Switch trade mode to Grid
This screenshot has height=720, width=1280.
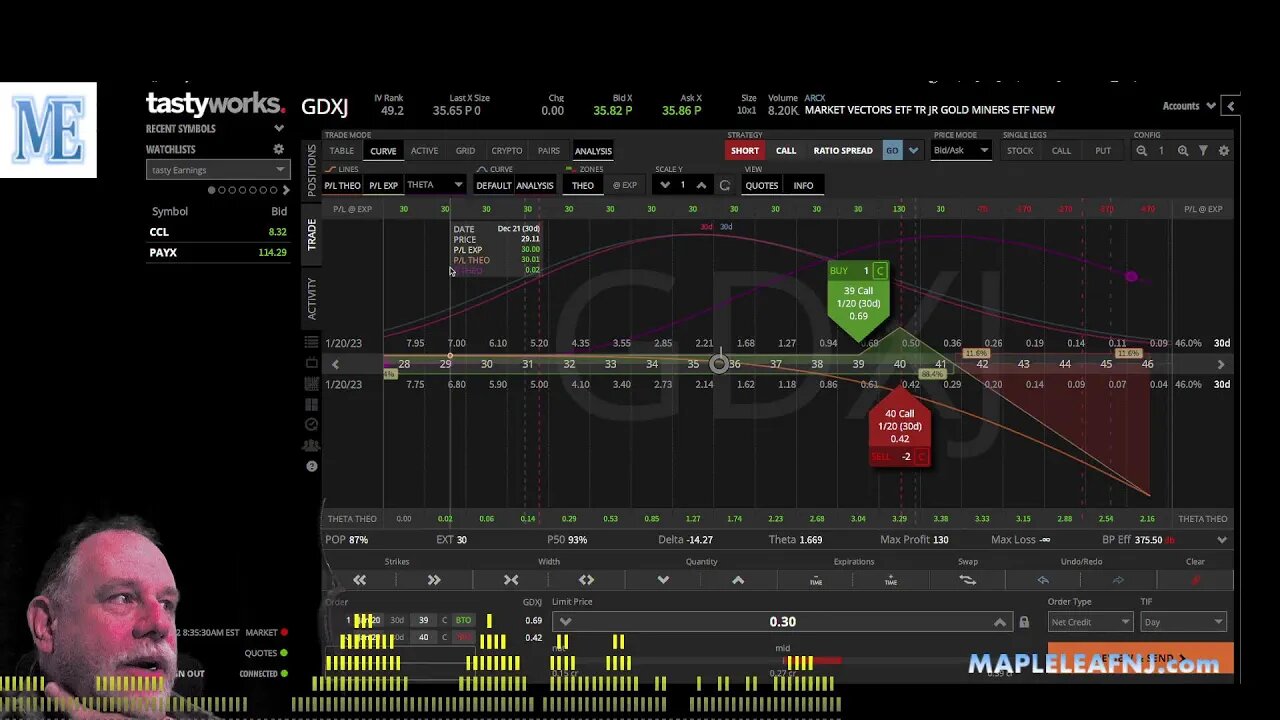click(465, 151)
